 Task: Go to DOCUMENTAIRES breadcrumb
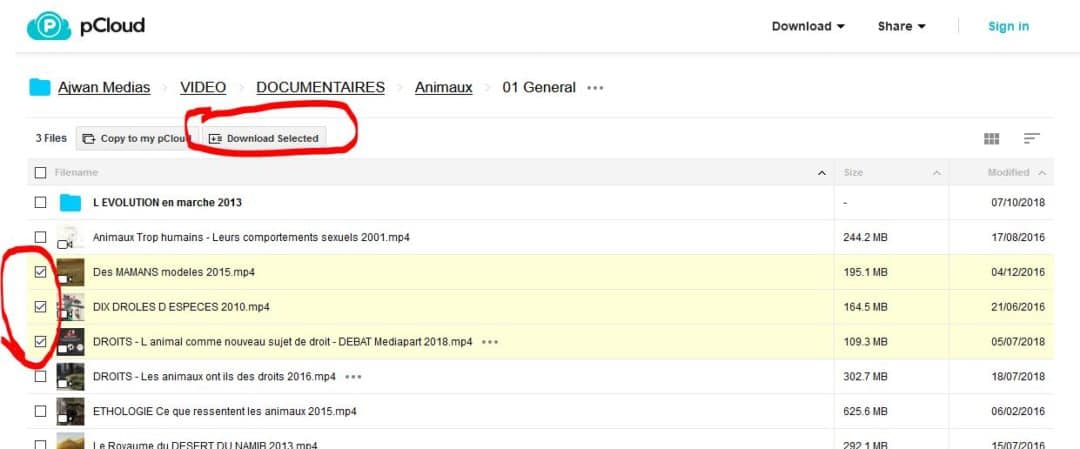point(320,87)
